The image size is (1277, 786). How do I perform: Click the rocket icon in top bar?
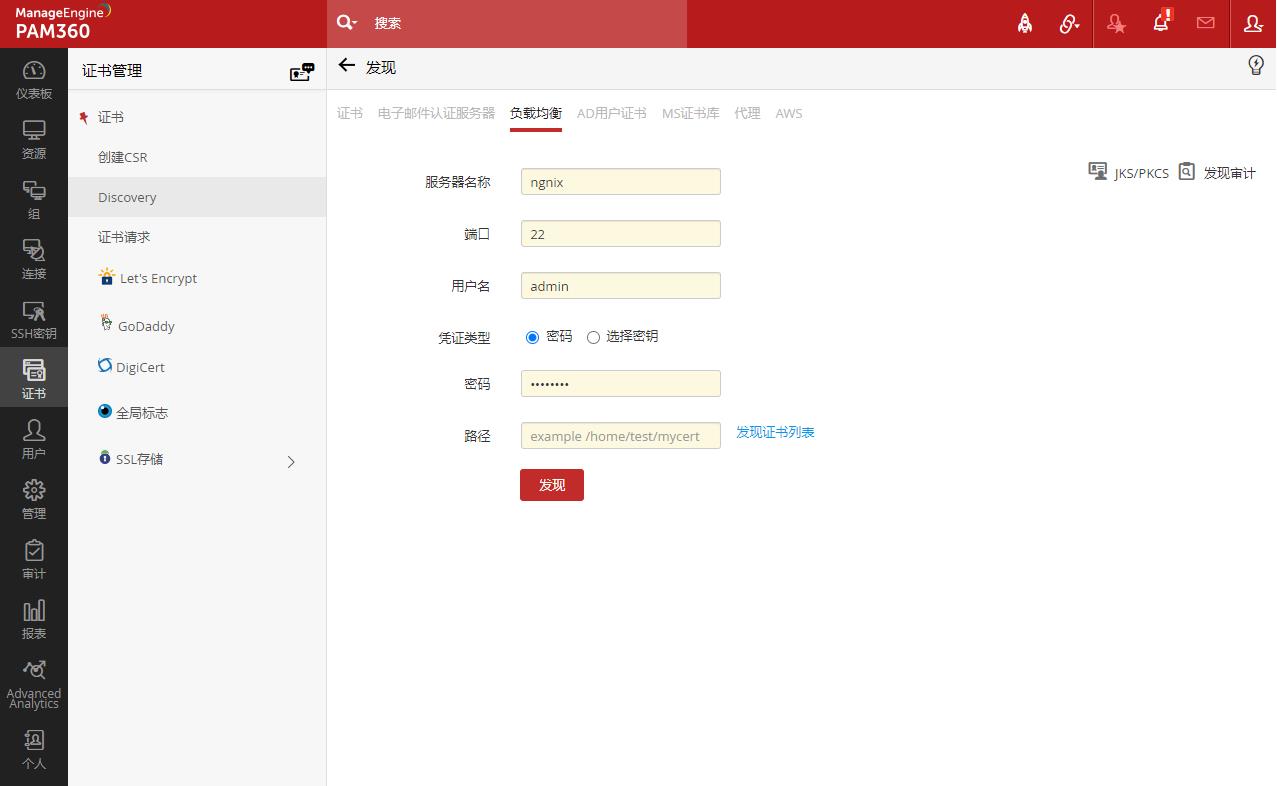pyautogui.click(x=1025, y=23)
